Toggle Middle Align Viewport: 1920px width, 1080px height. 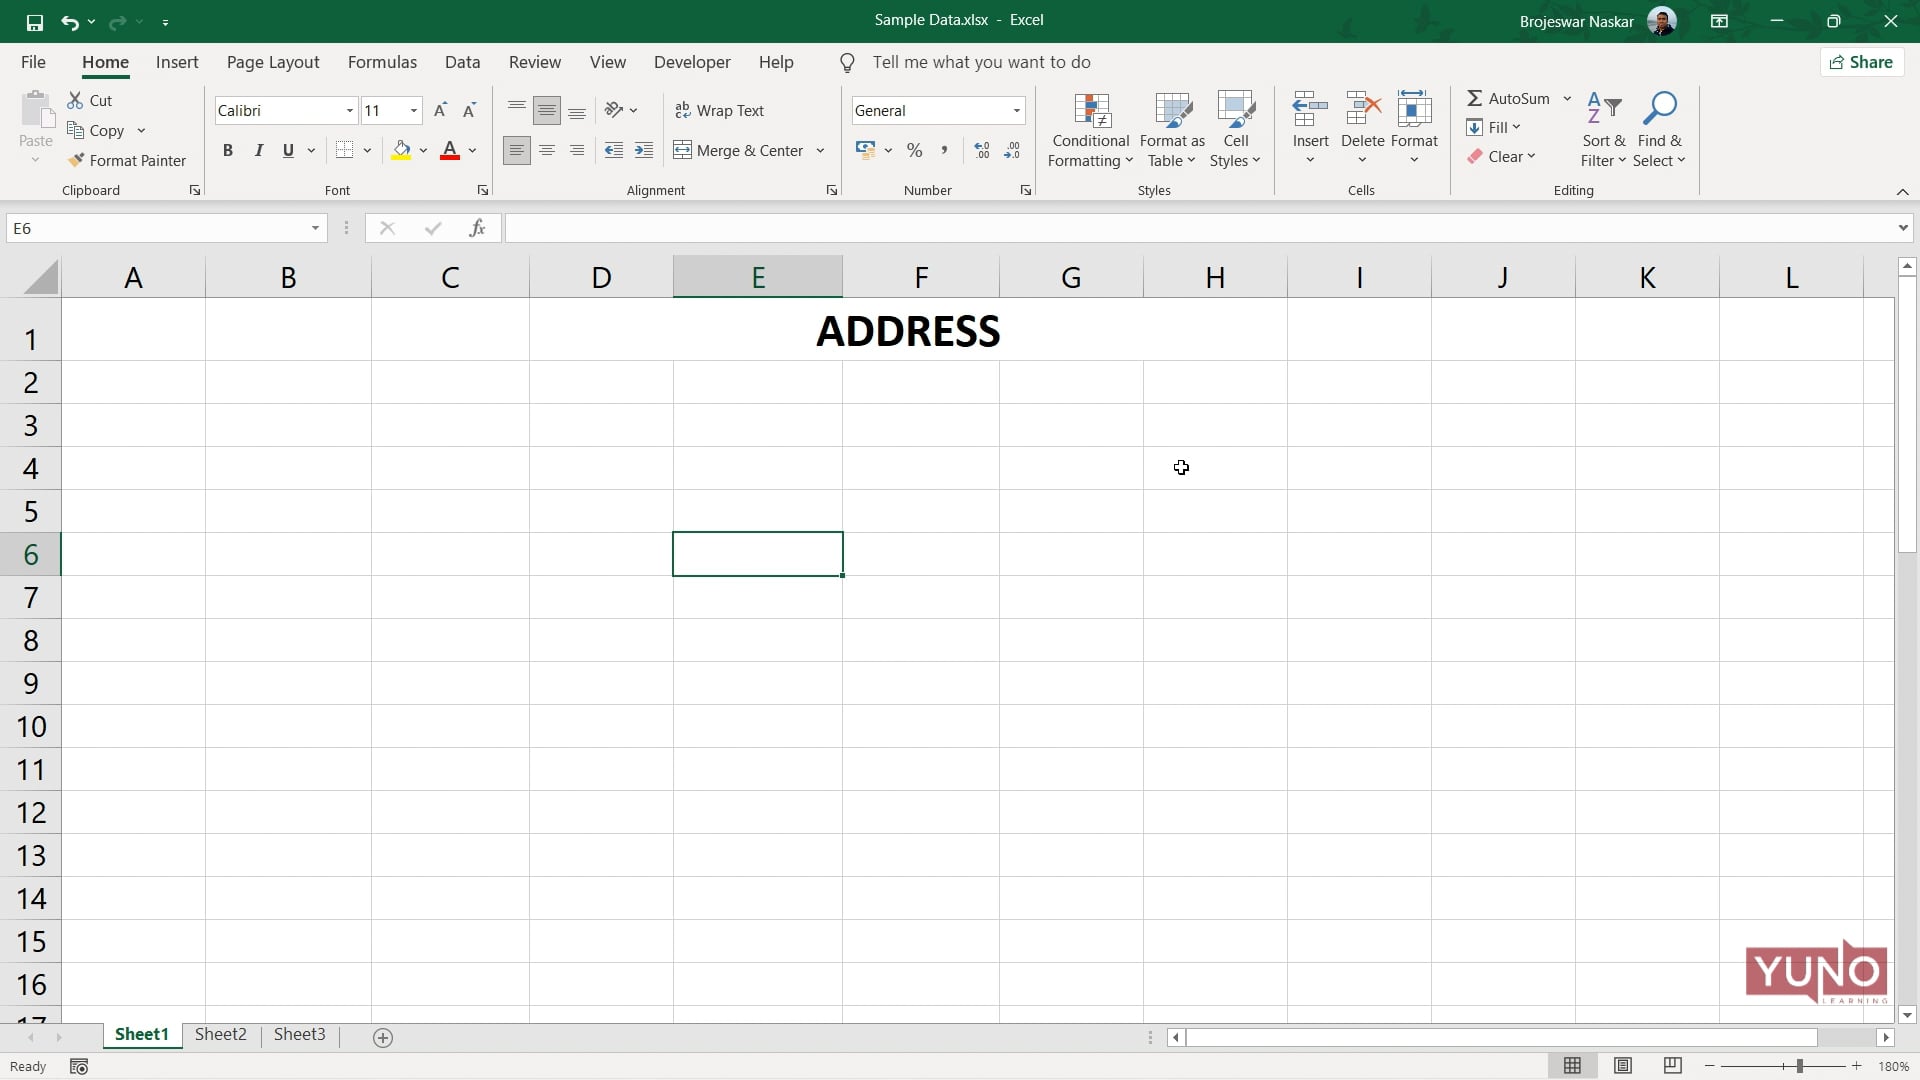(x=546, y=110)
